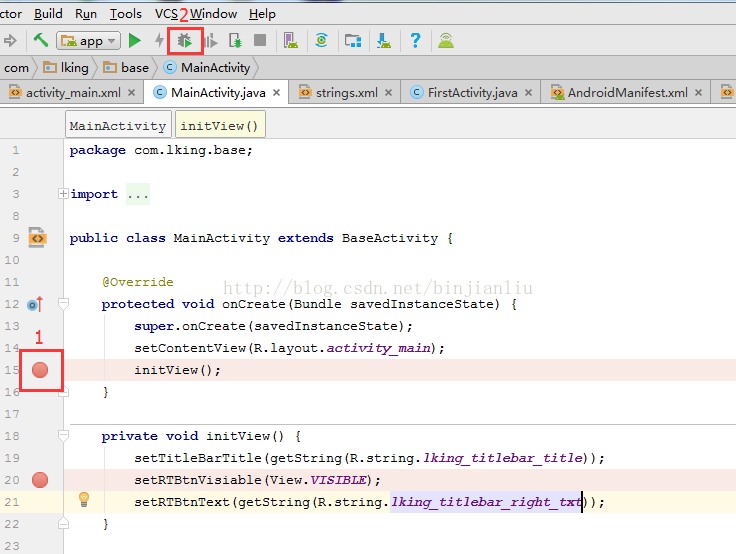736x554 pixels.
Task: Open related XML file gutter icon line 9
Action: click(x=37, y=238)
